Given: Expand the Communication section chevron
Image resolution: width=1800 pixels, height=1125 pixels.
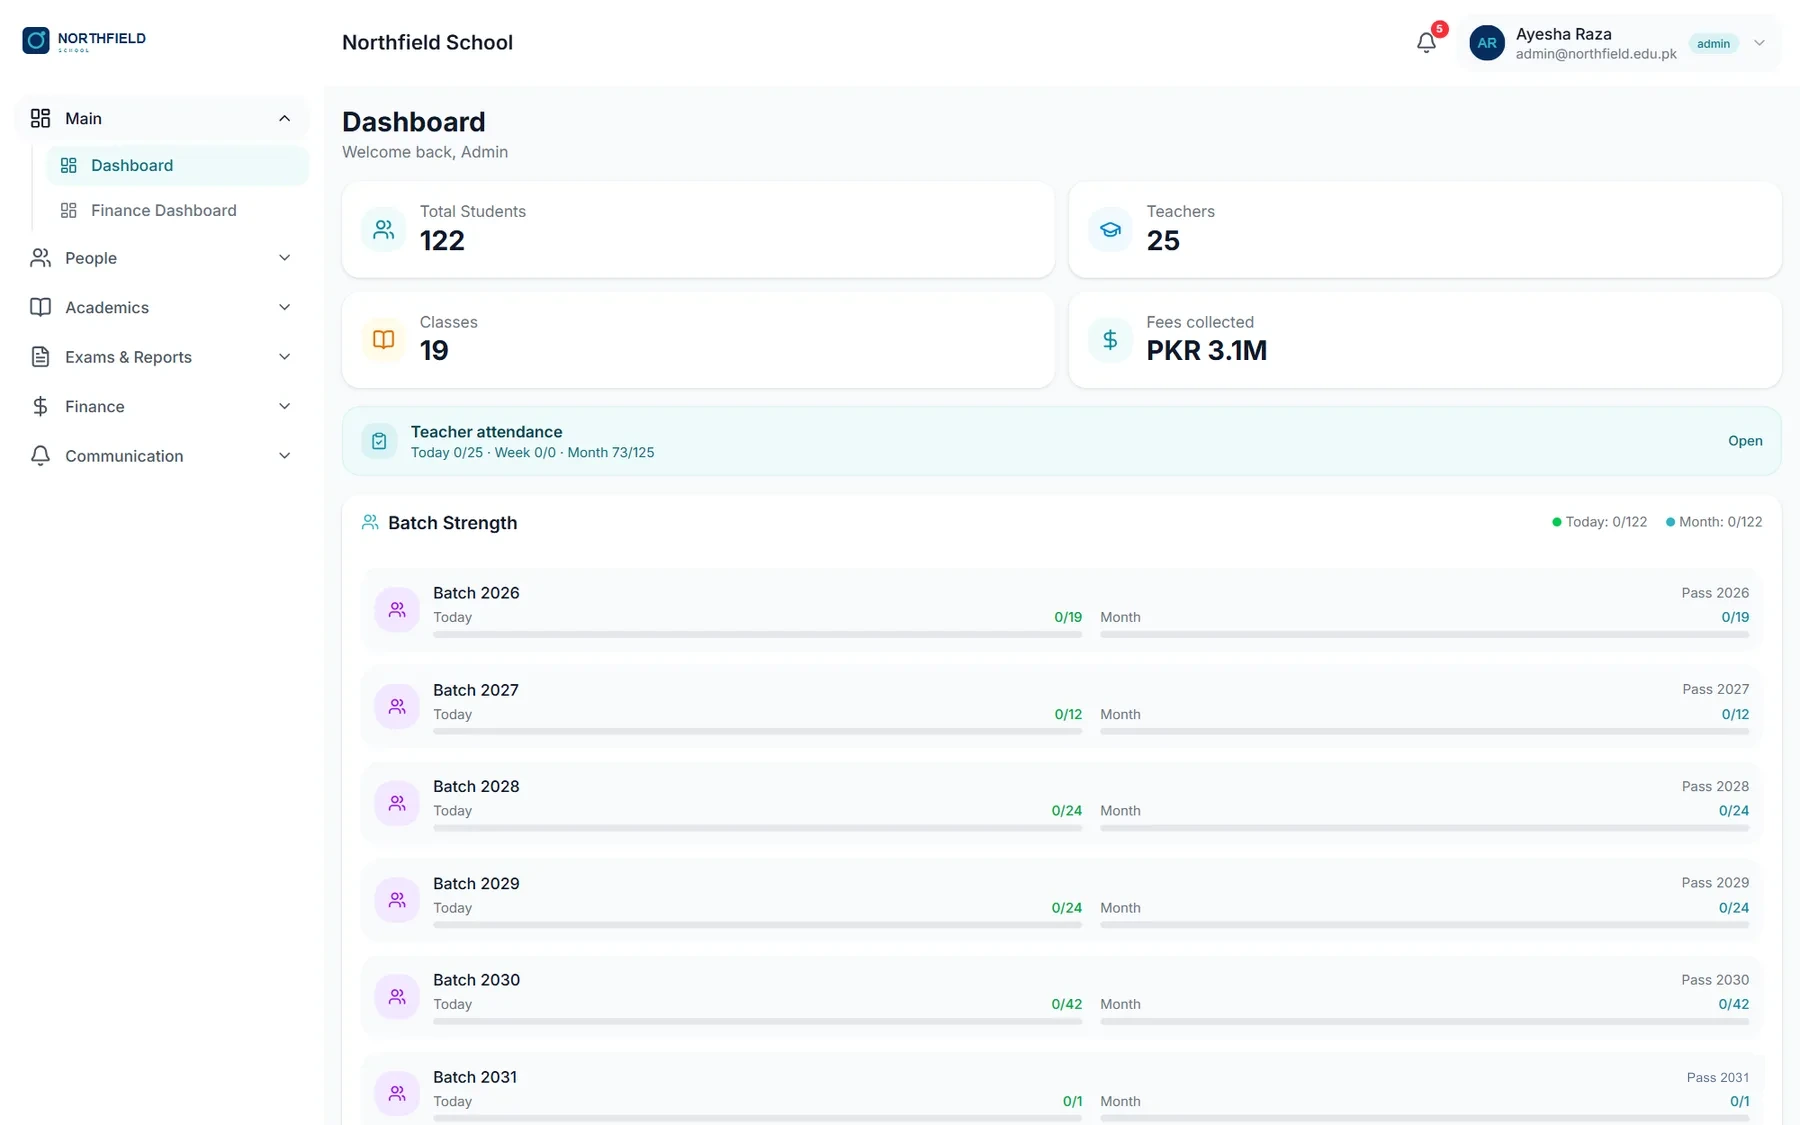Looking at the screenshot, I should coord(284,456).
